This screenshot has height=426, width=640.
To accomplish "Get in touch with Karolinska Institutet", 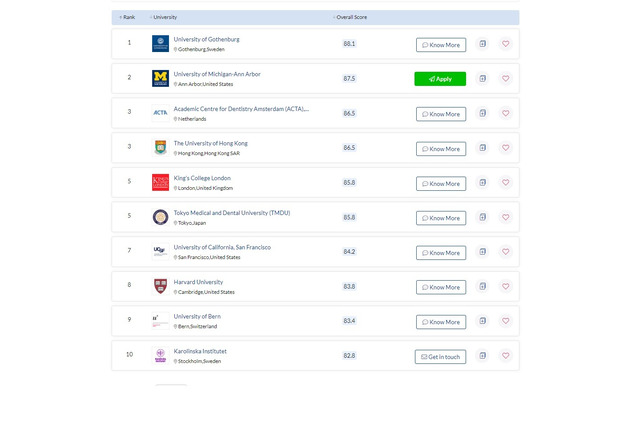I will click(x=440, y=357).
